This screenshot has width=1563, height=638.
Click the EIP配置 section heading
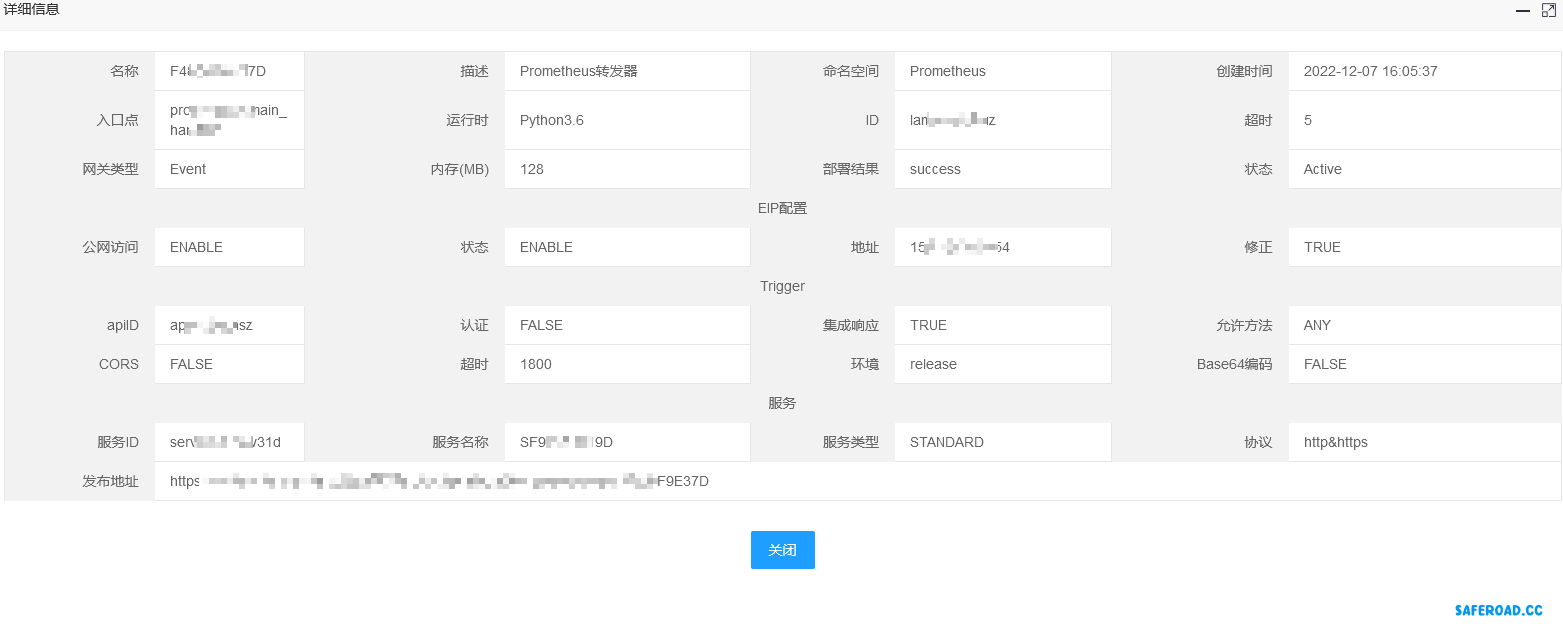[782, 208]
